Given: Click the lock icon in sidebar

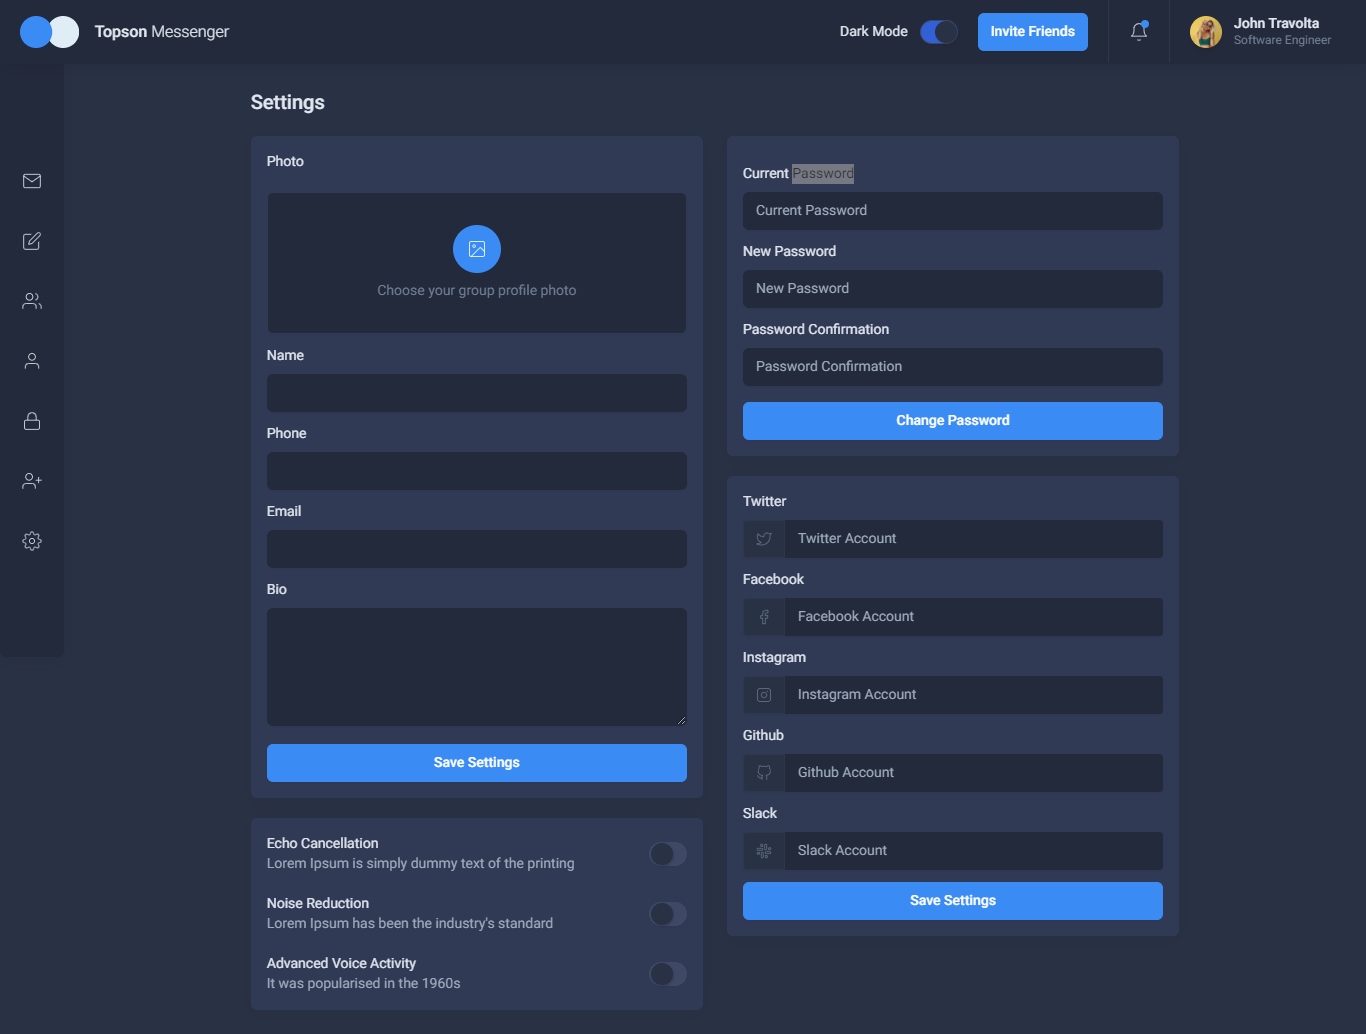Looking at the screenshot, I should (32, 421).
